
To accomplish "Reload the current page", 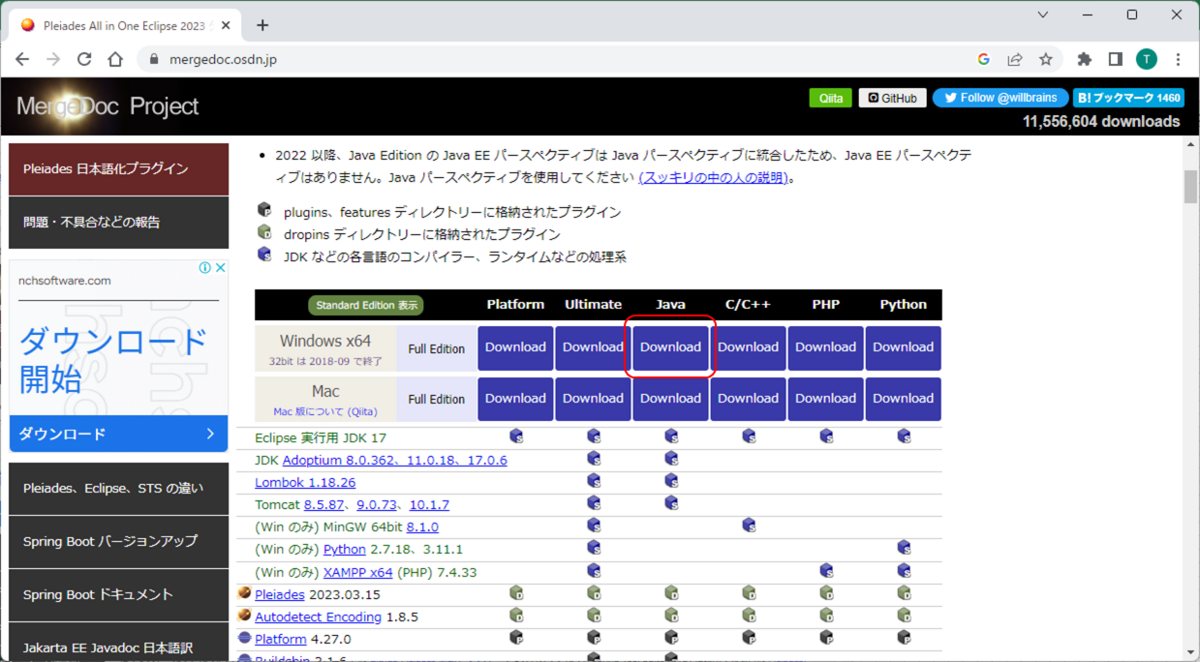I will [x=84, y=59].
